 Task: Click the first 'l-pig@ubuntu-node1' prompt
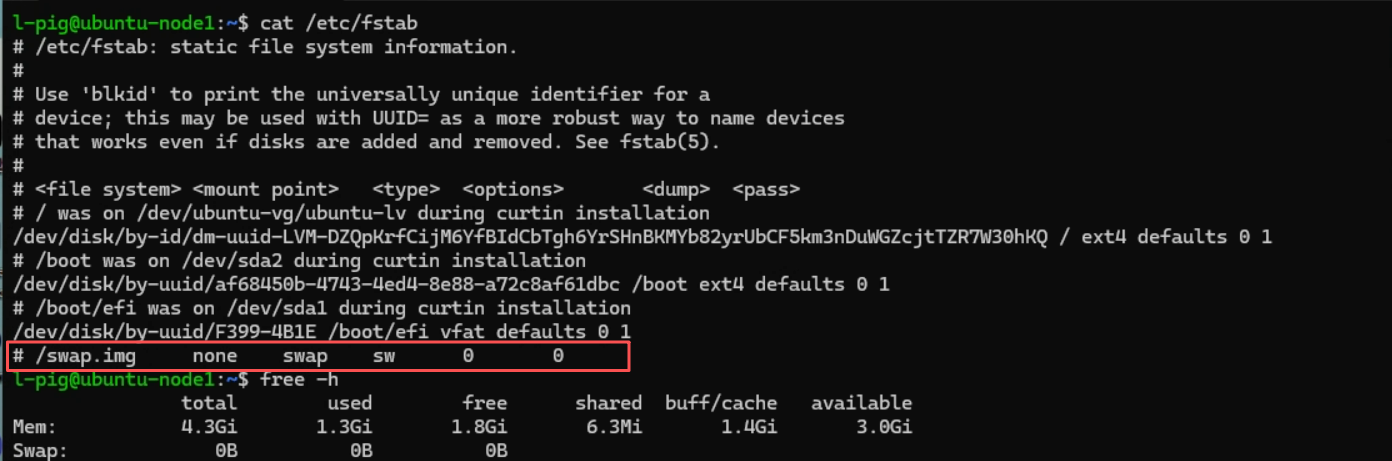click(114, 22)
